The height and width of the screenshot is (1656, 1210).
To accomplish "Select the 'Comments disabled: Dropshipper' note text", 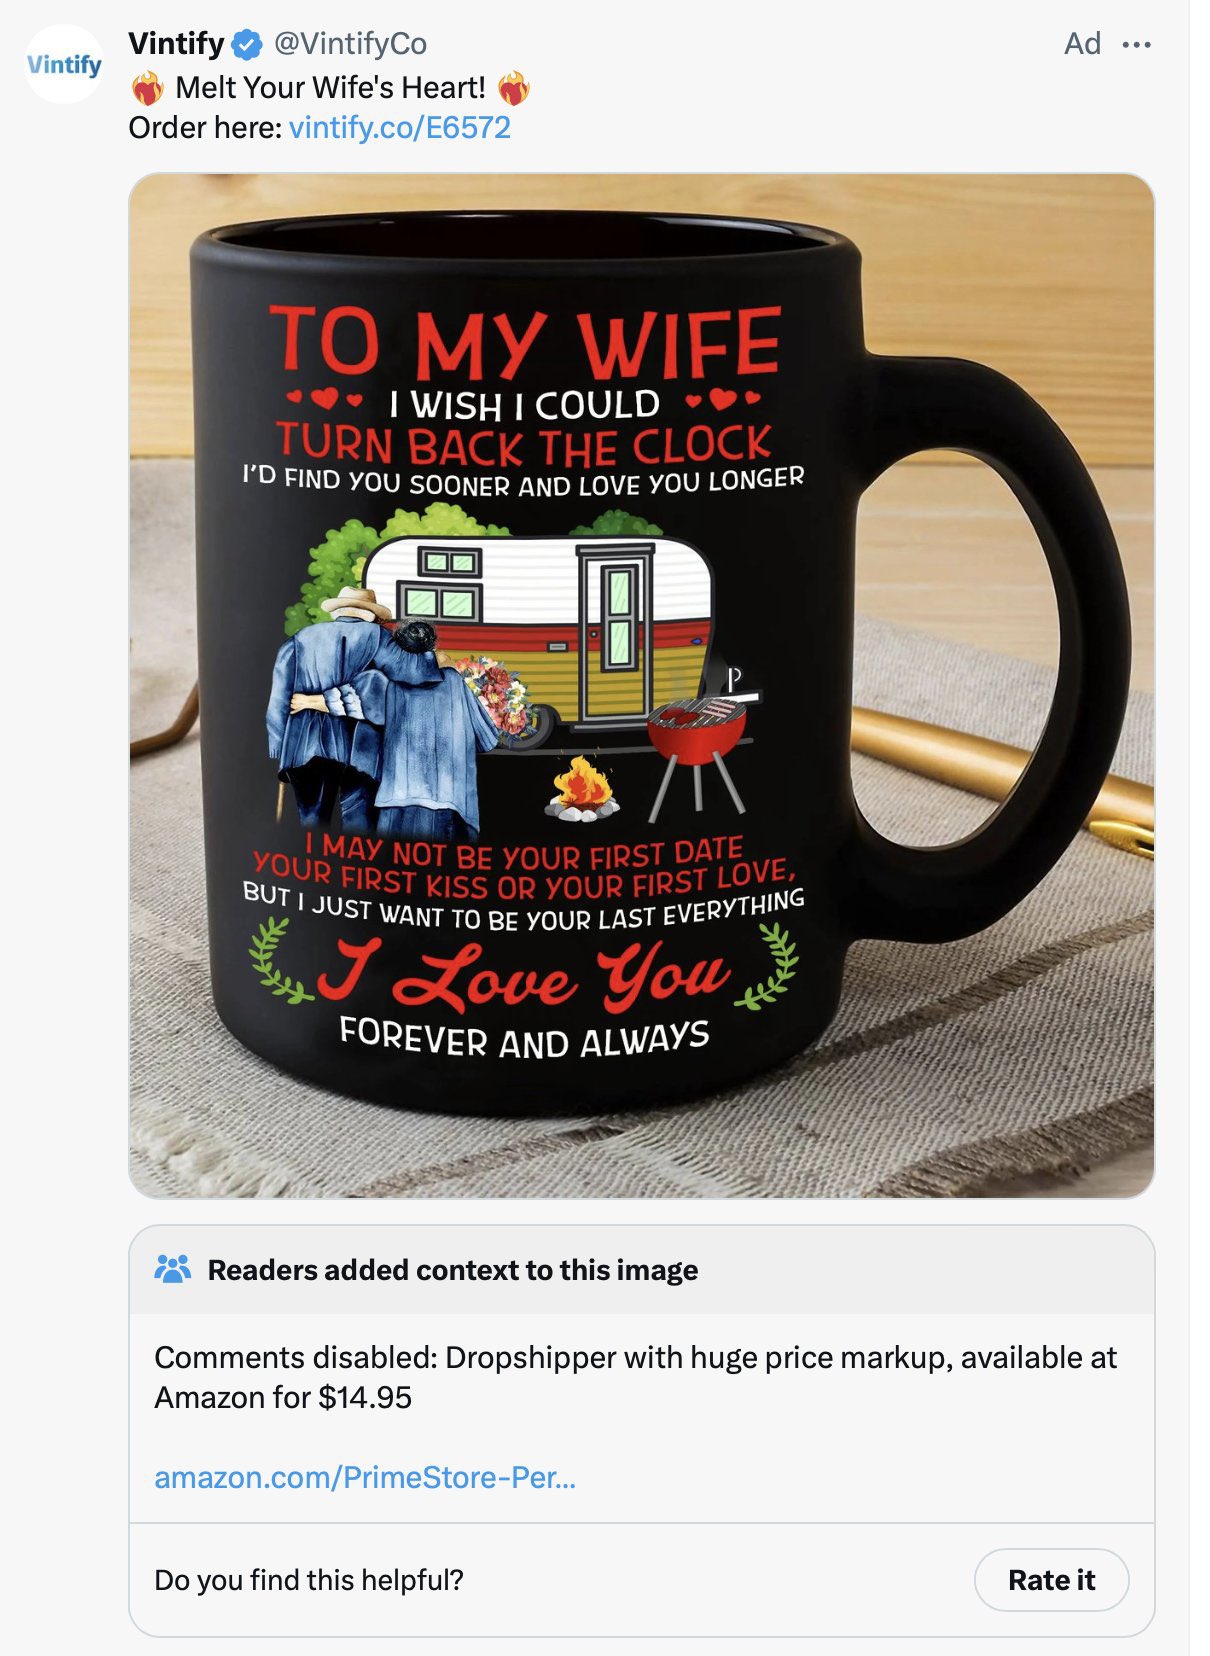I will pos(635,1377).
